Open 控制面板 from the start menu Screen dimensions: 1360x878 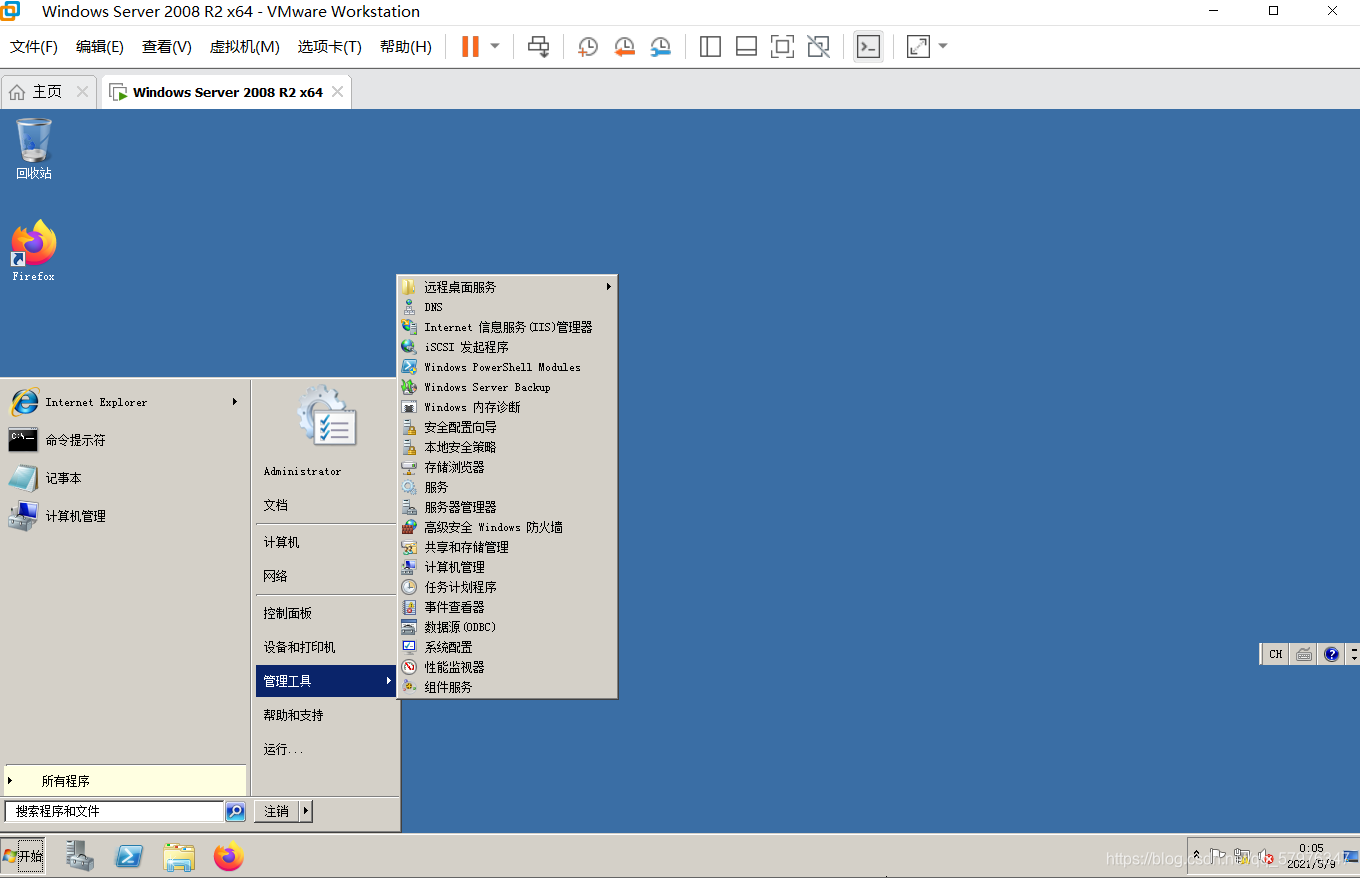click(x=287, y=613)
